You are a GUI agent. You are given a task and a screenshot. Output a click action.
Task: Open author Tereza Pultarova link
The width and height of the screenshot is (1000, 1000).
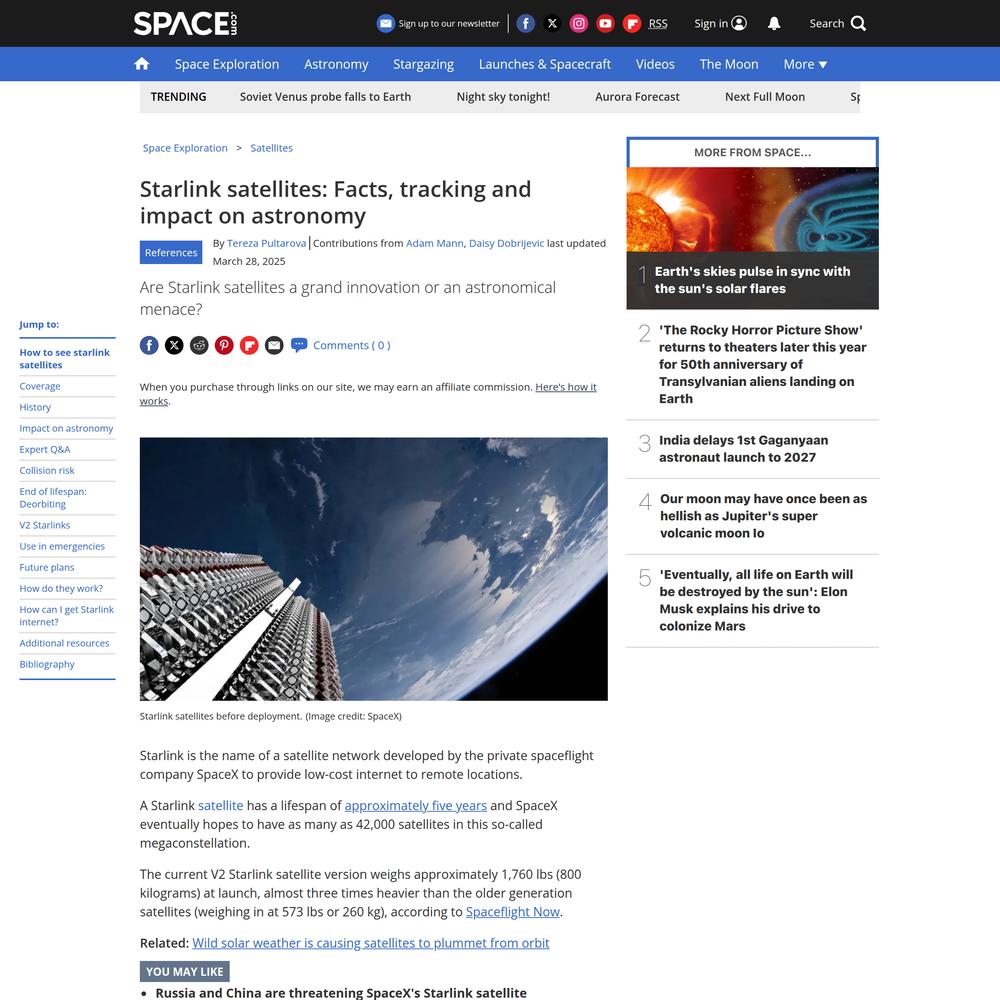tap(267, 243)
